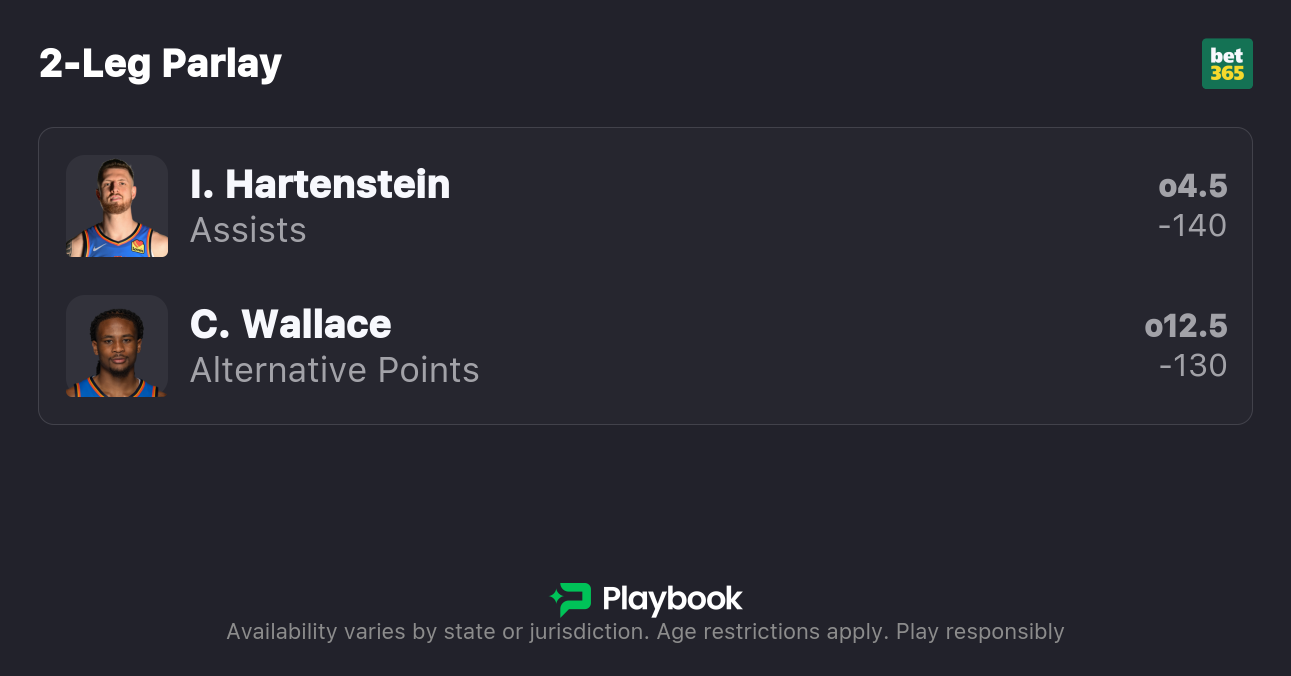Click the Play responsibly disclaimer text
1291x676 pixels.
(979, 632)
